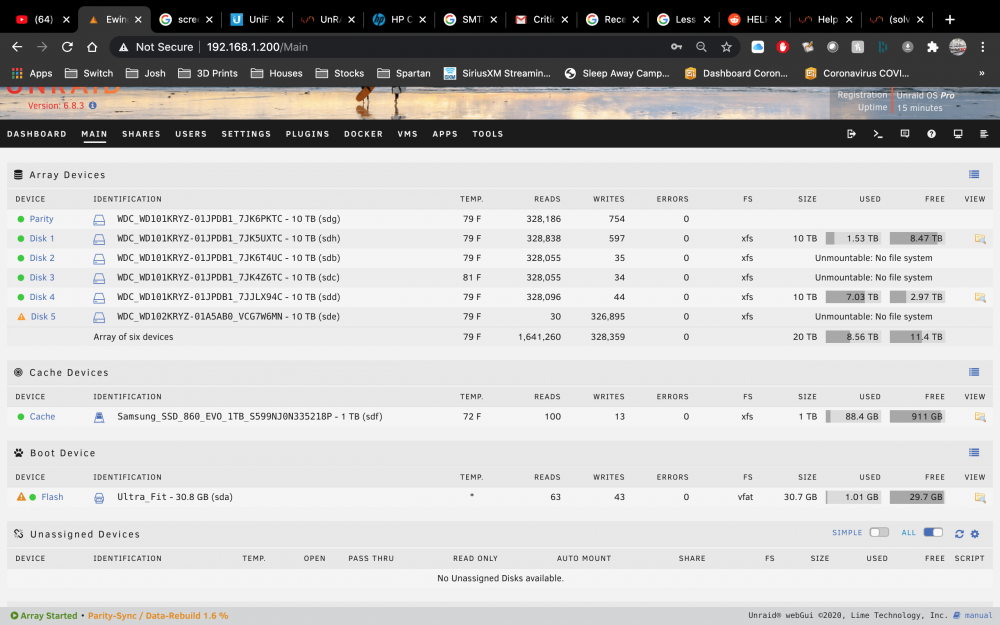
Task: Open the TOOLS tab
Action: 488,134
